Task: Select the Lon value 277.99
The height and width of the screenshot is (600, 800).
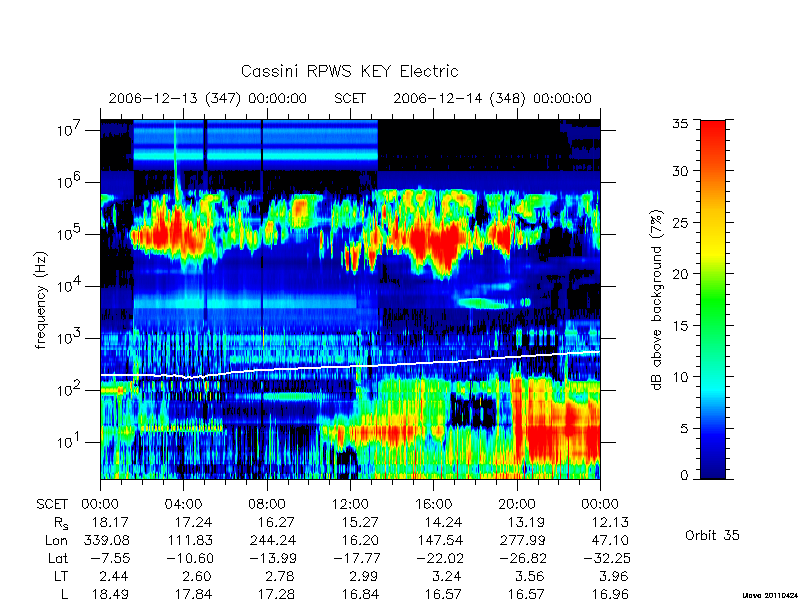Action: click(522, 540)
